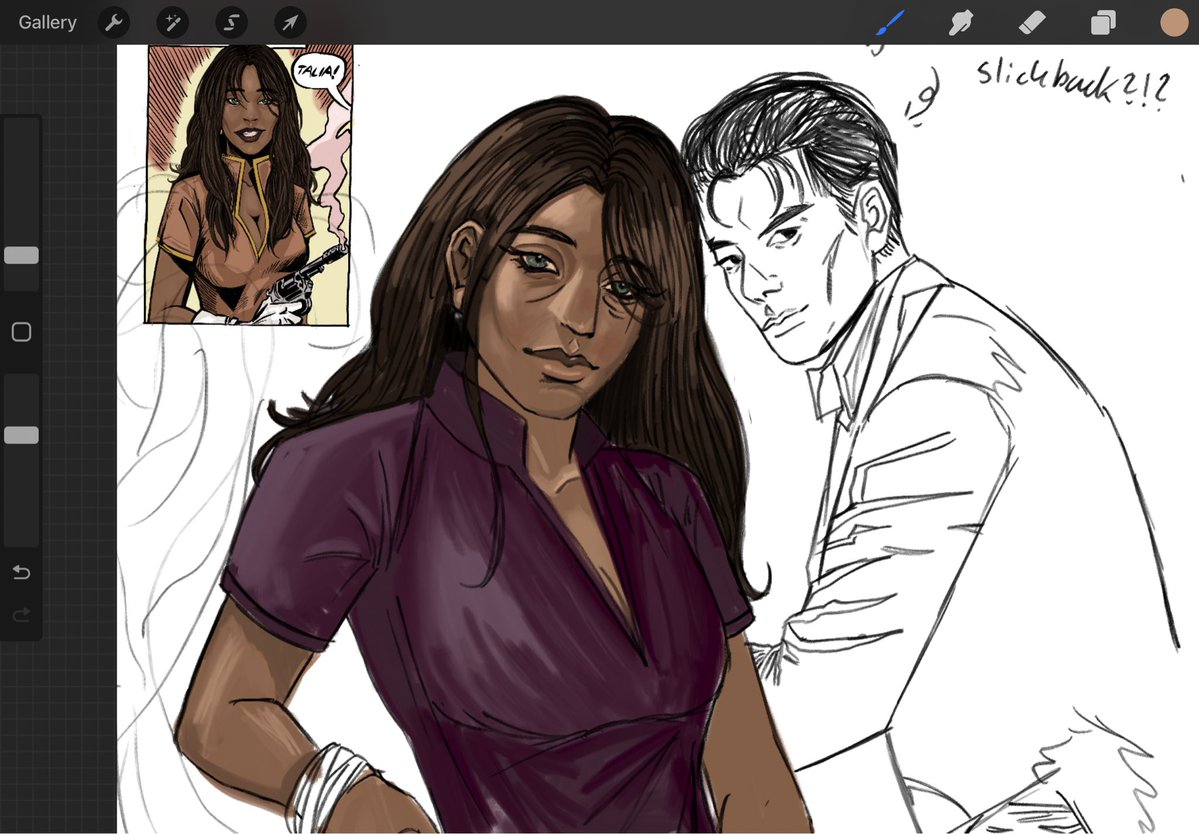The width and height of the screenshot is (1199, 834).
Task: Open the Actions wrench menu
Action: pos(114,23)
